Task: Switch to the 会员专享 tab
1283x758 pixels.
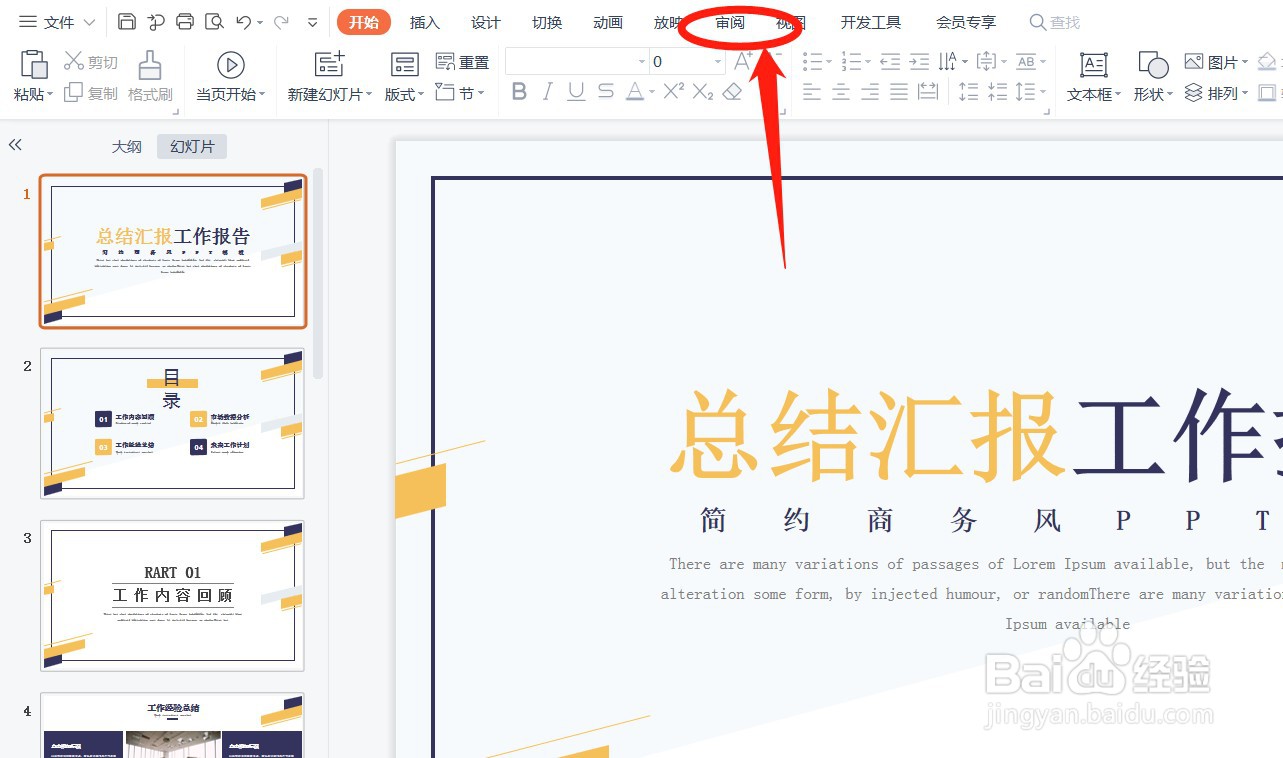Action: pyautogui.click(x=966, y=22)
